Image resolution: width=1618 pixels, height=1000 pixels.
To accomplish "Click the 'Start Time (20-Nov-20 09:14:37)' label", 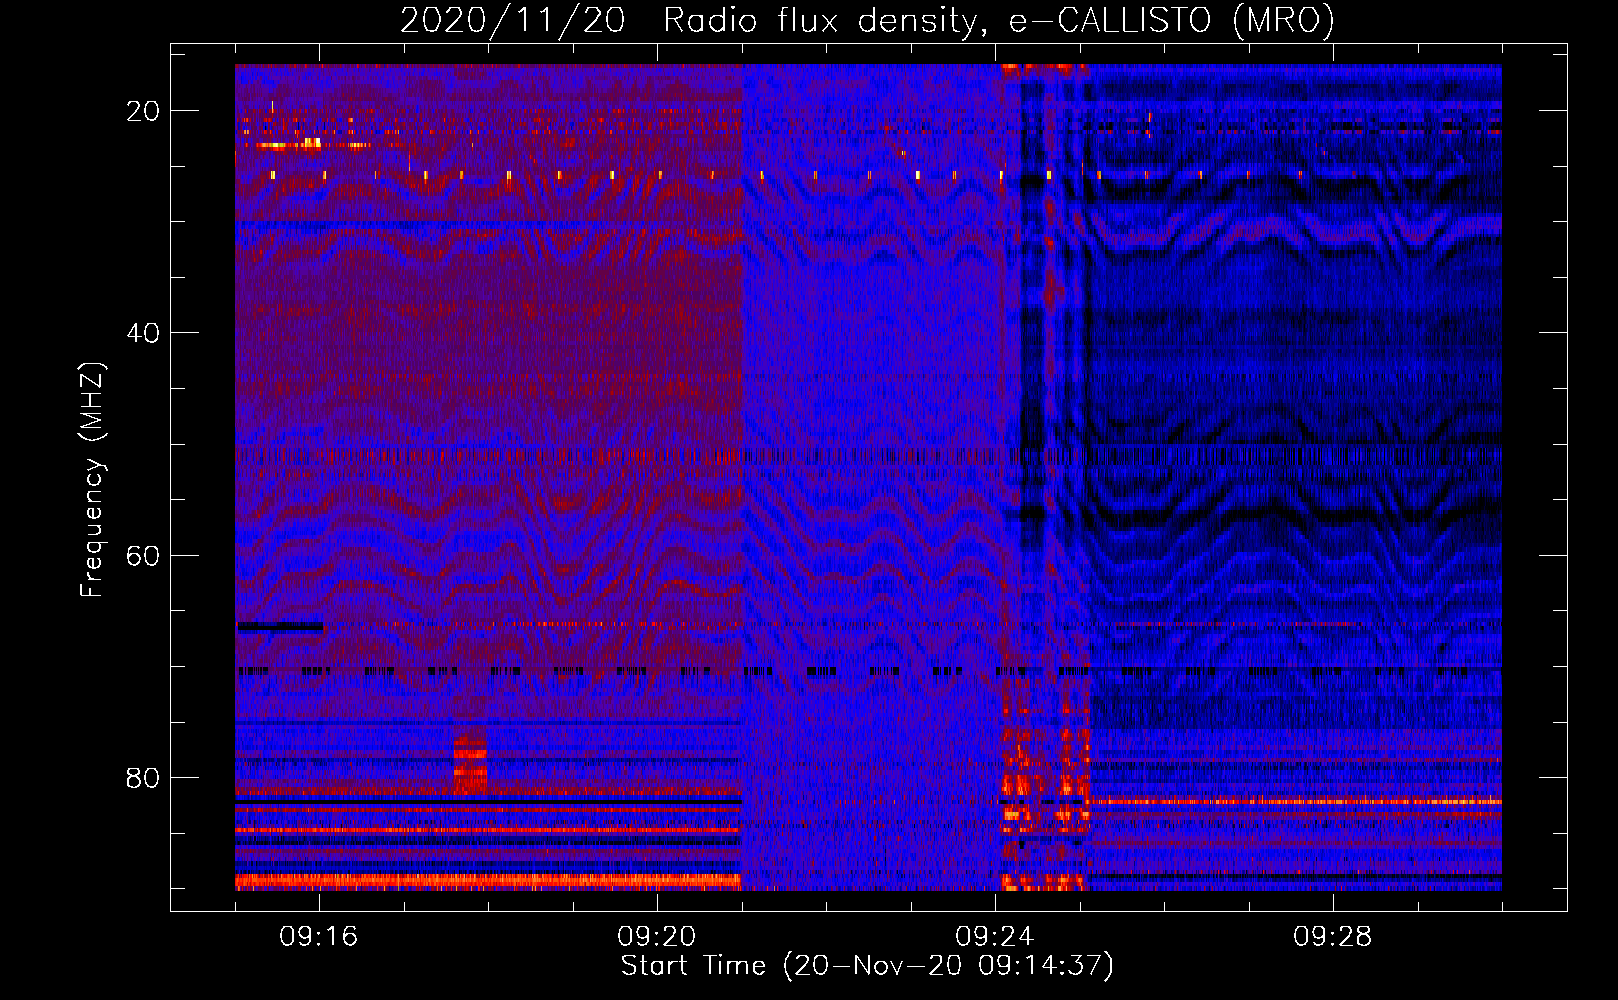I will click(867, 966).
